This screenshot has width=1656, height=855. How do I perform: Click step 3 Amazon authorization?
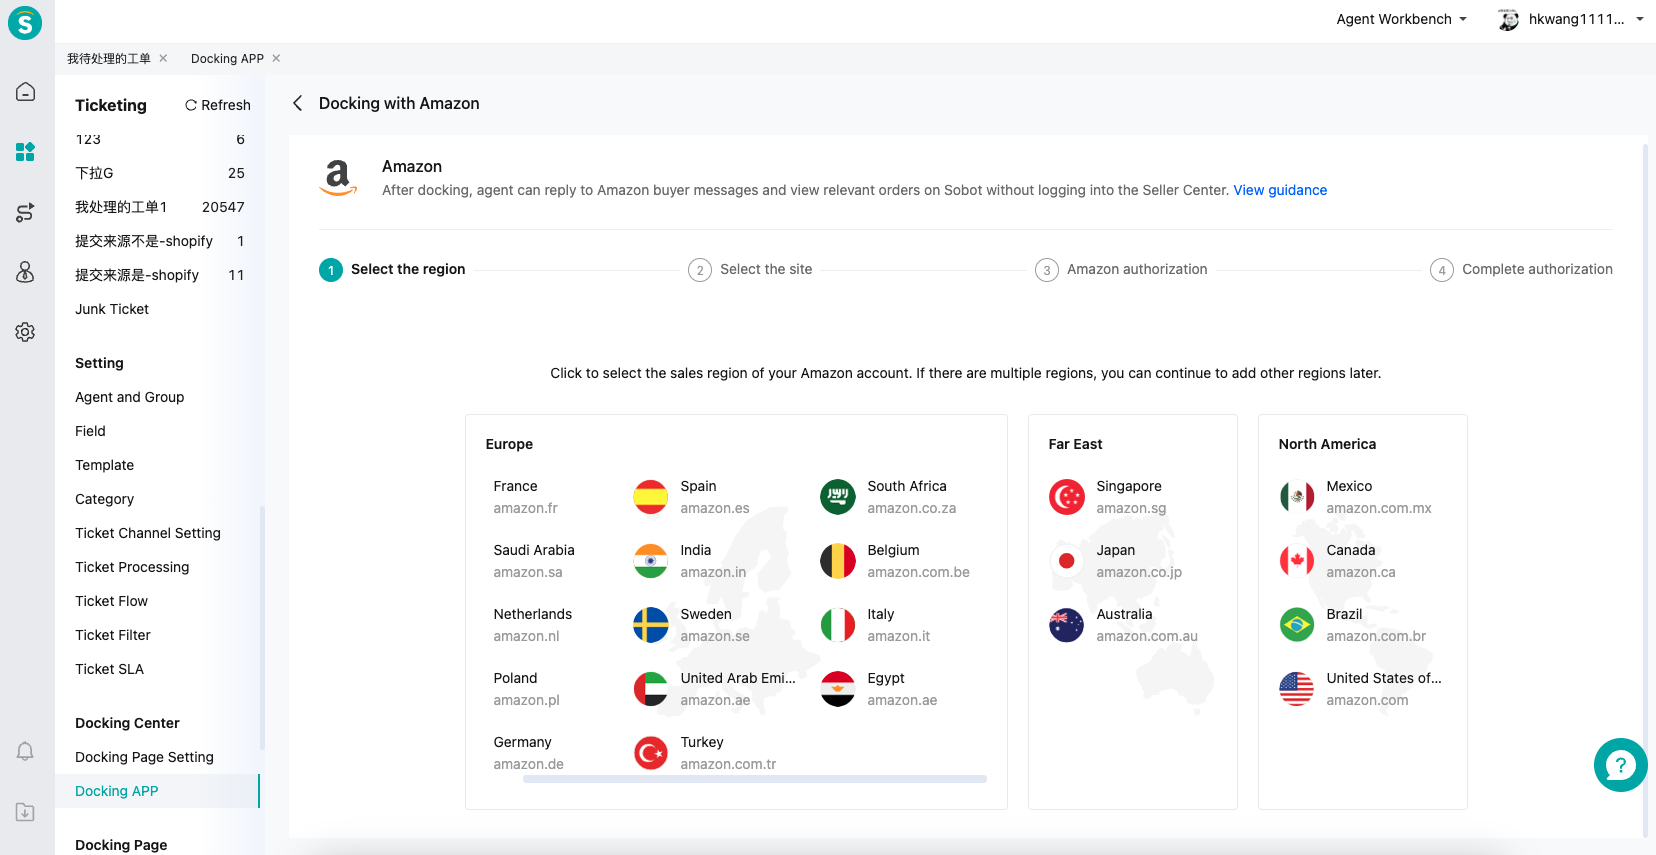[x=1121, y=269]
